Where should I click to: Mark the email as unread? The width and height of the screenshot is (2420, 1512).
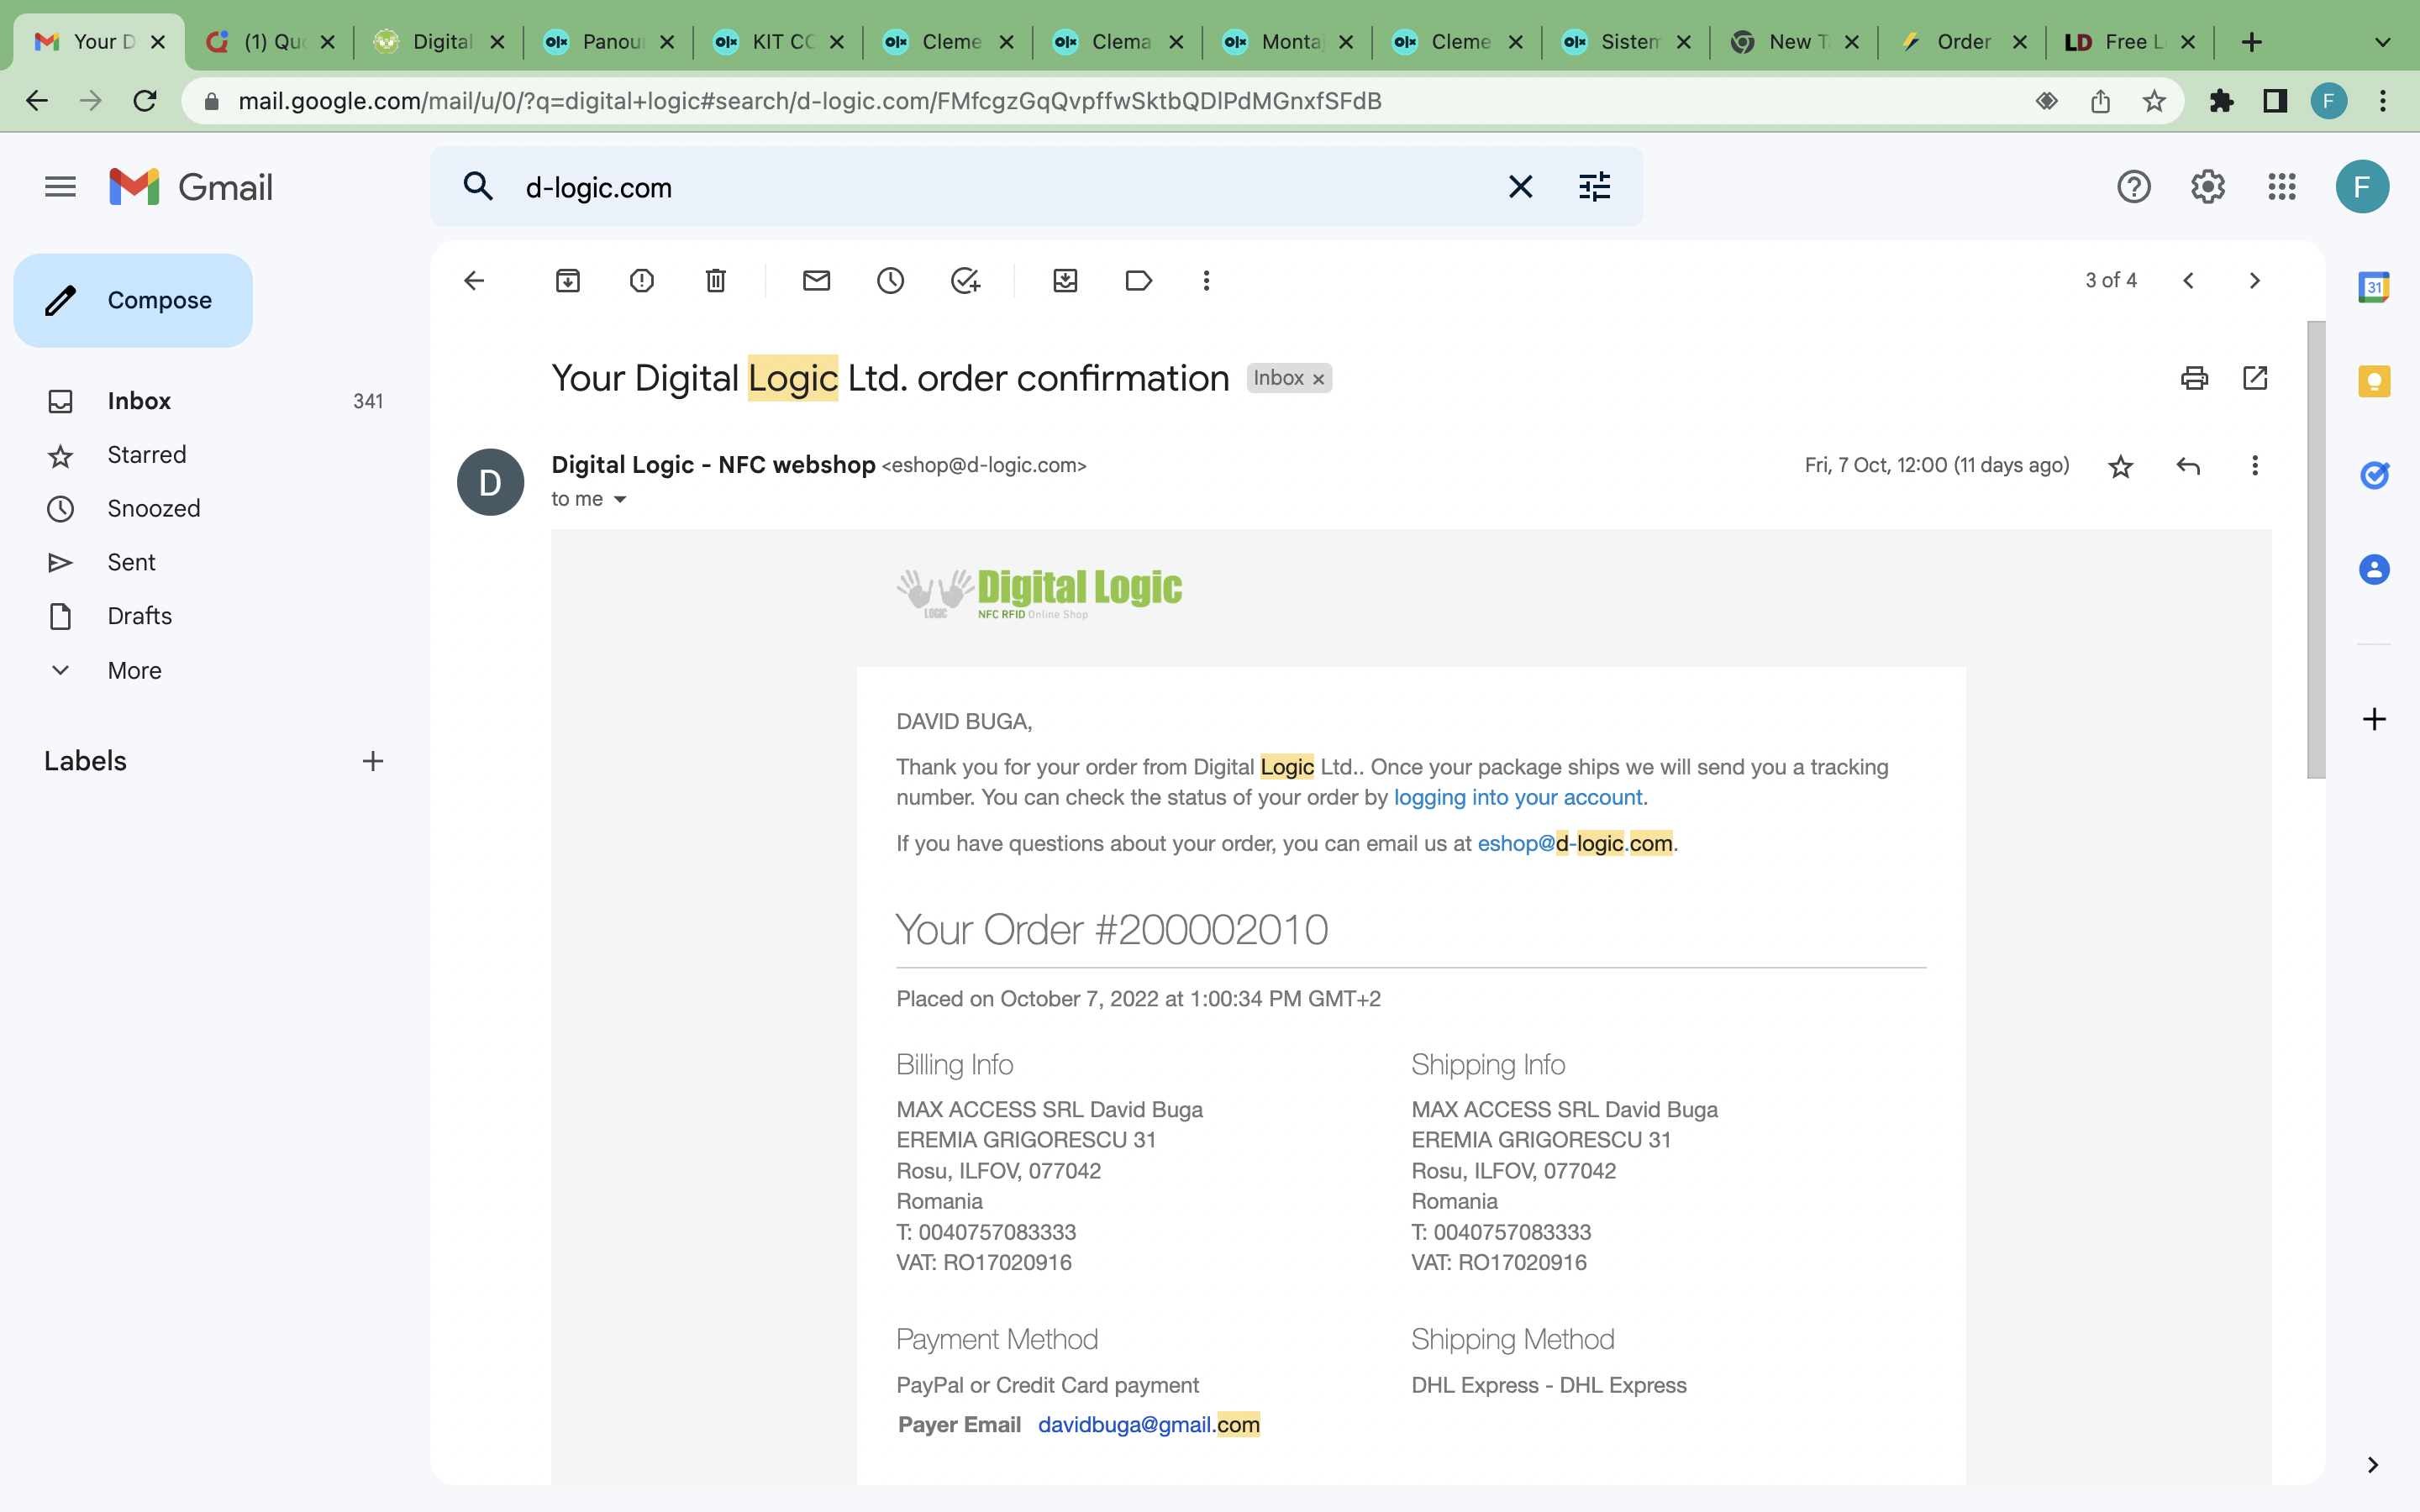click(x=817, y=281)
